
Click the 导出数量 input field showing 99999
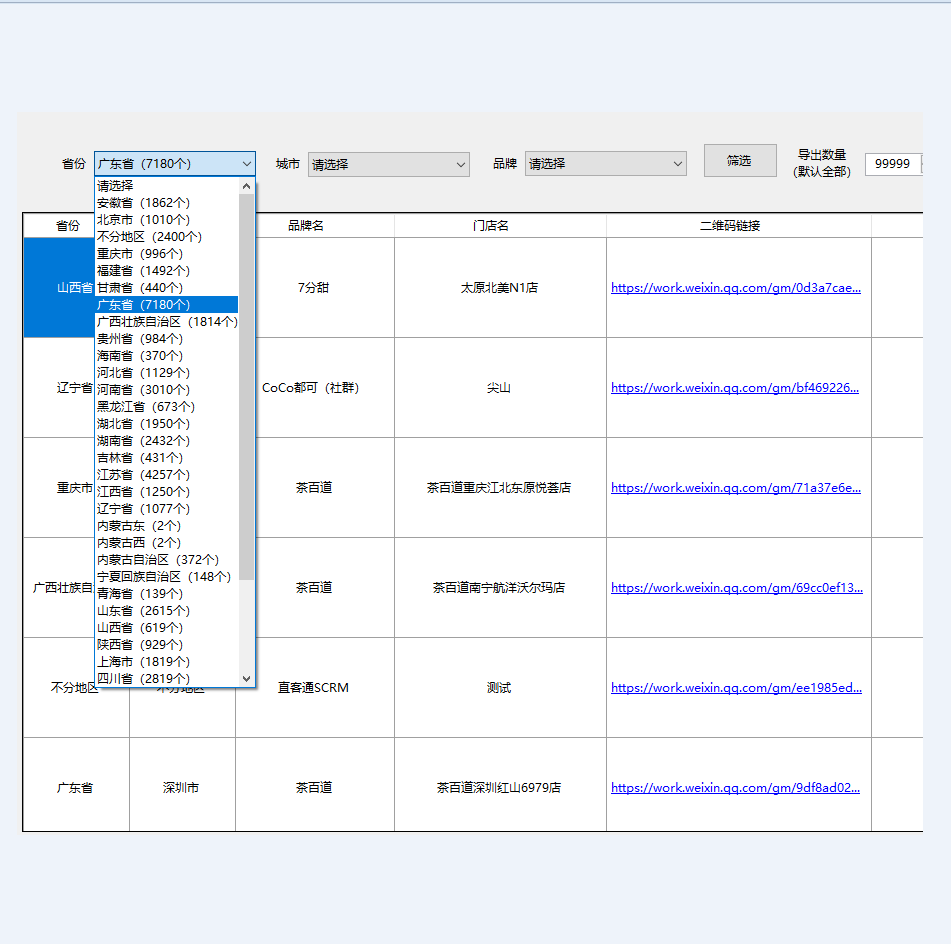click(891, 164)
